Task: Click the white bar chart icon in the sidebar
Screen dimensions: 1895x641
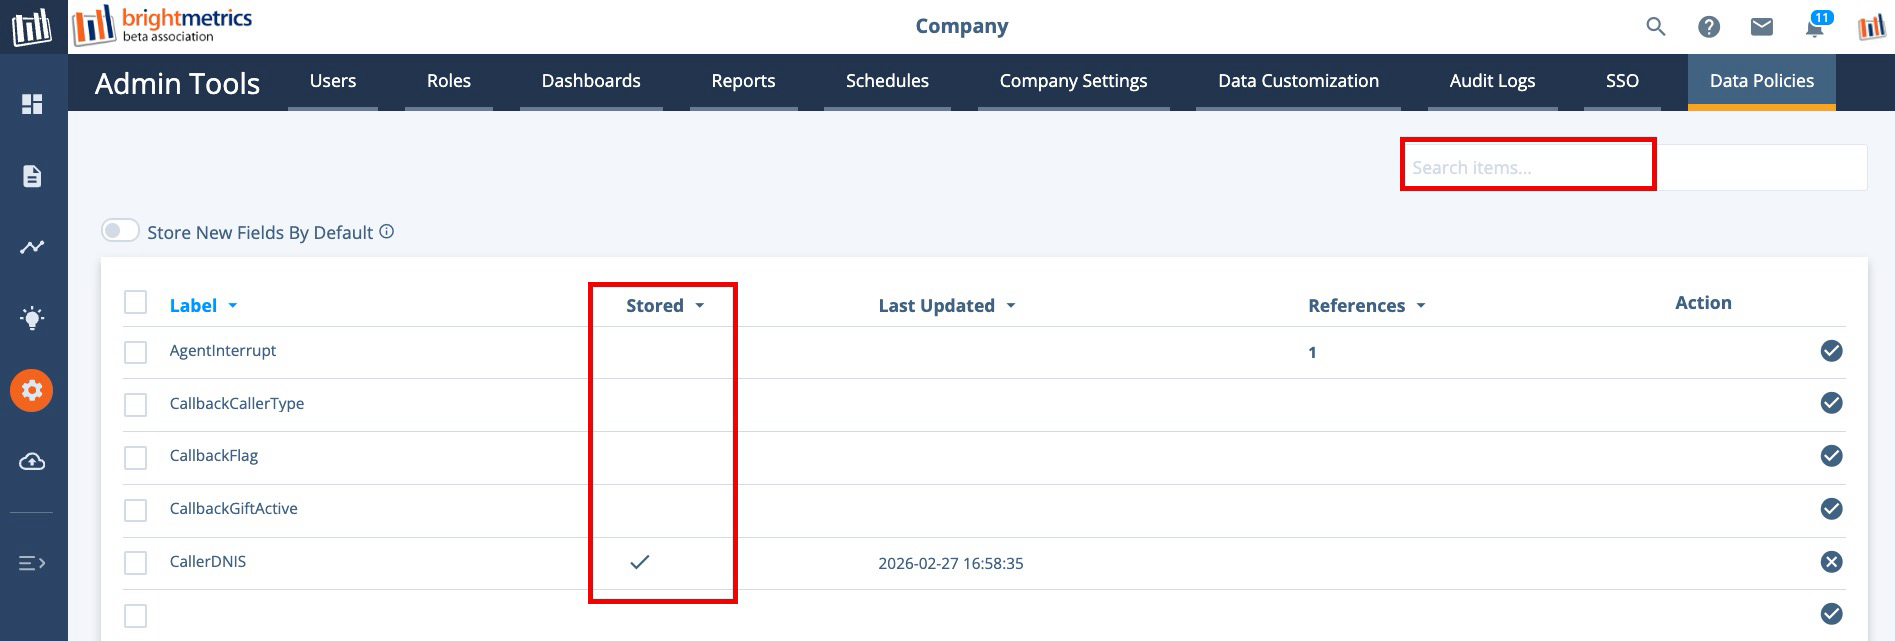Action: pyautogui.click(x=32, y=27)
